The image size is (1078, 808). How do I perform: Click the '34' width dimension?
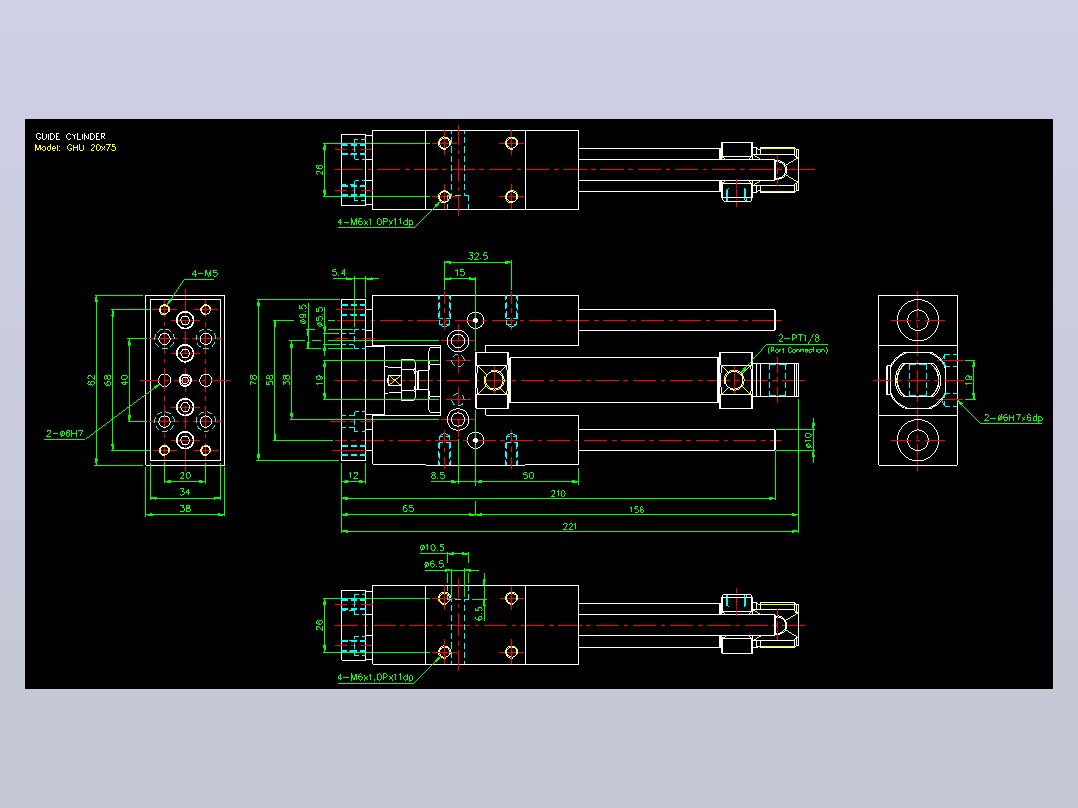(185, 492)
